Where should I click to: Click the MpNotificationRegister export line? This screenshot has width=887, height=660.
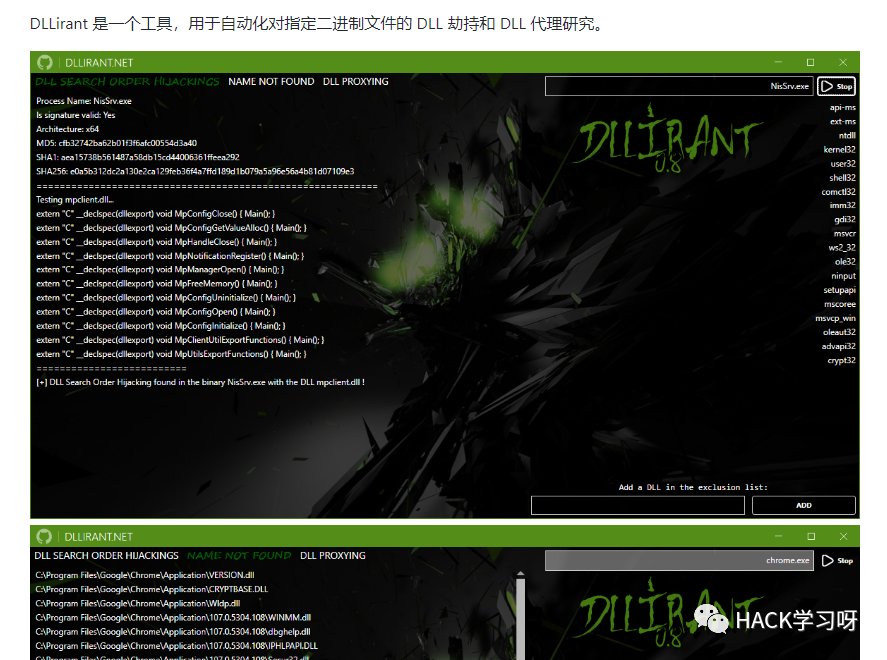[x=170, y=256]
